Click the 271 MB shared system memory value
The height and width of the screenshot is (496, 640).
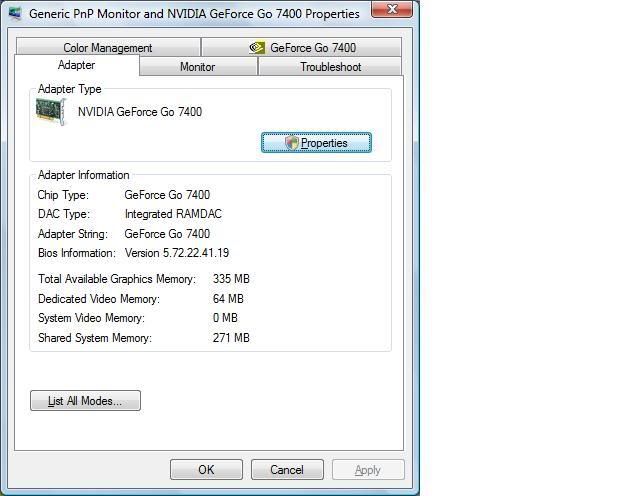pos(231,338)
